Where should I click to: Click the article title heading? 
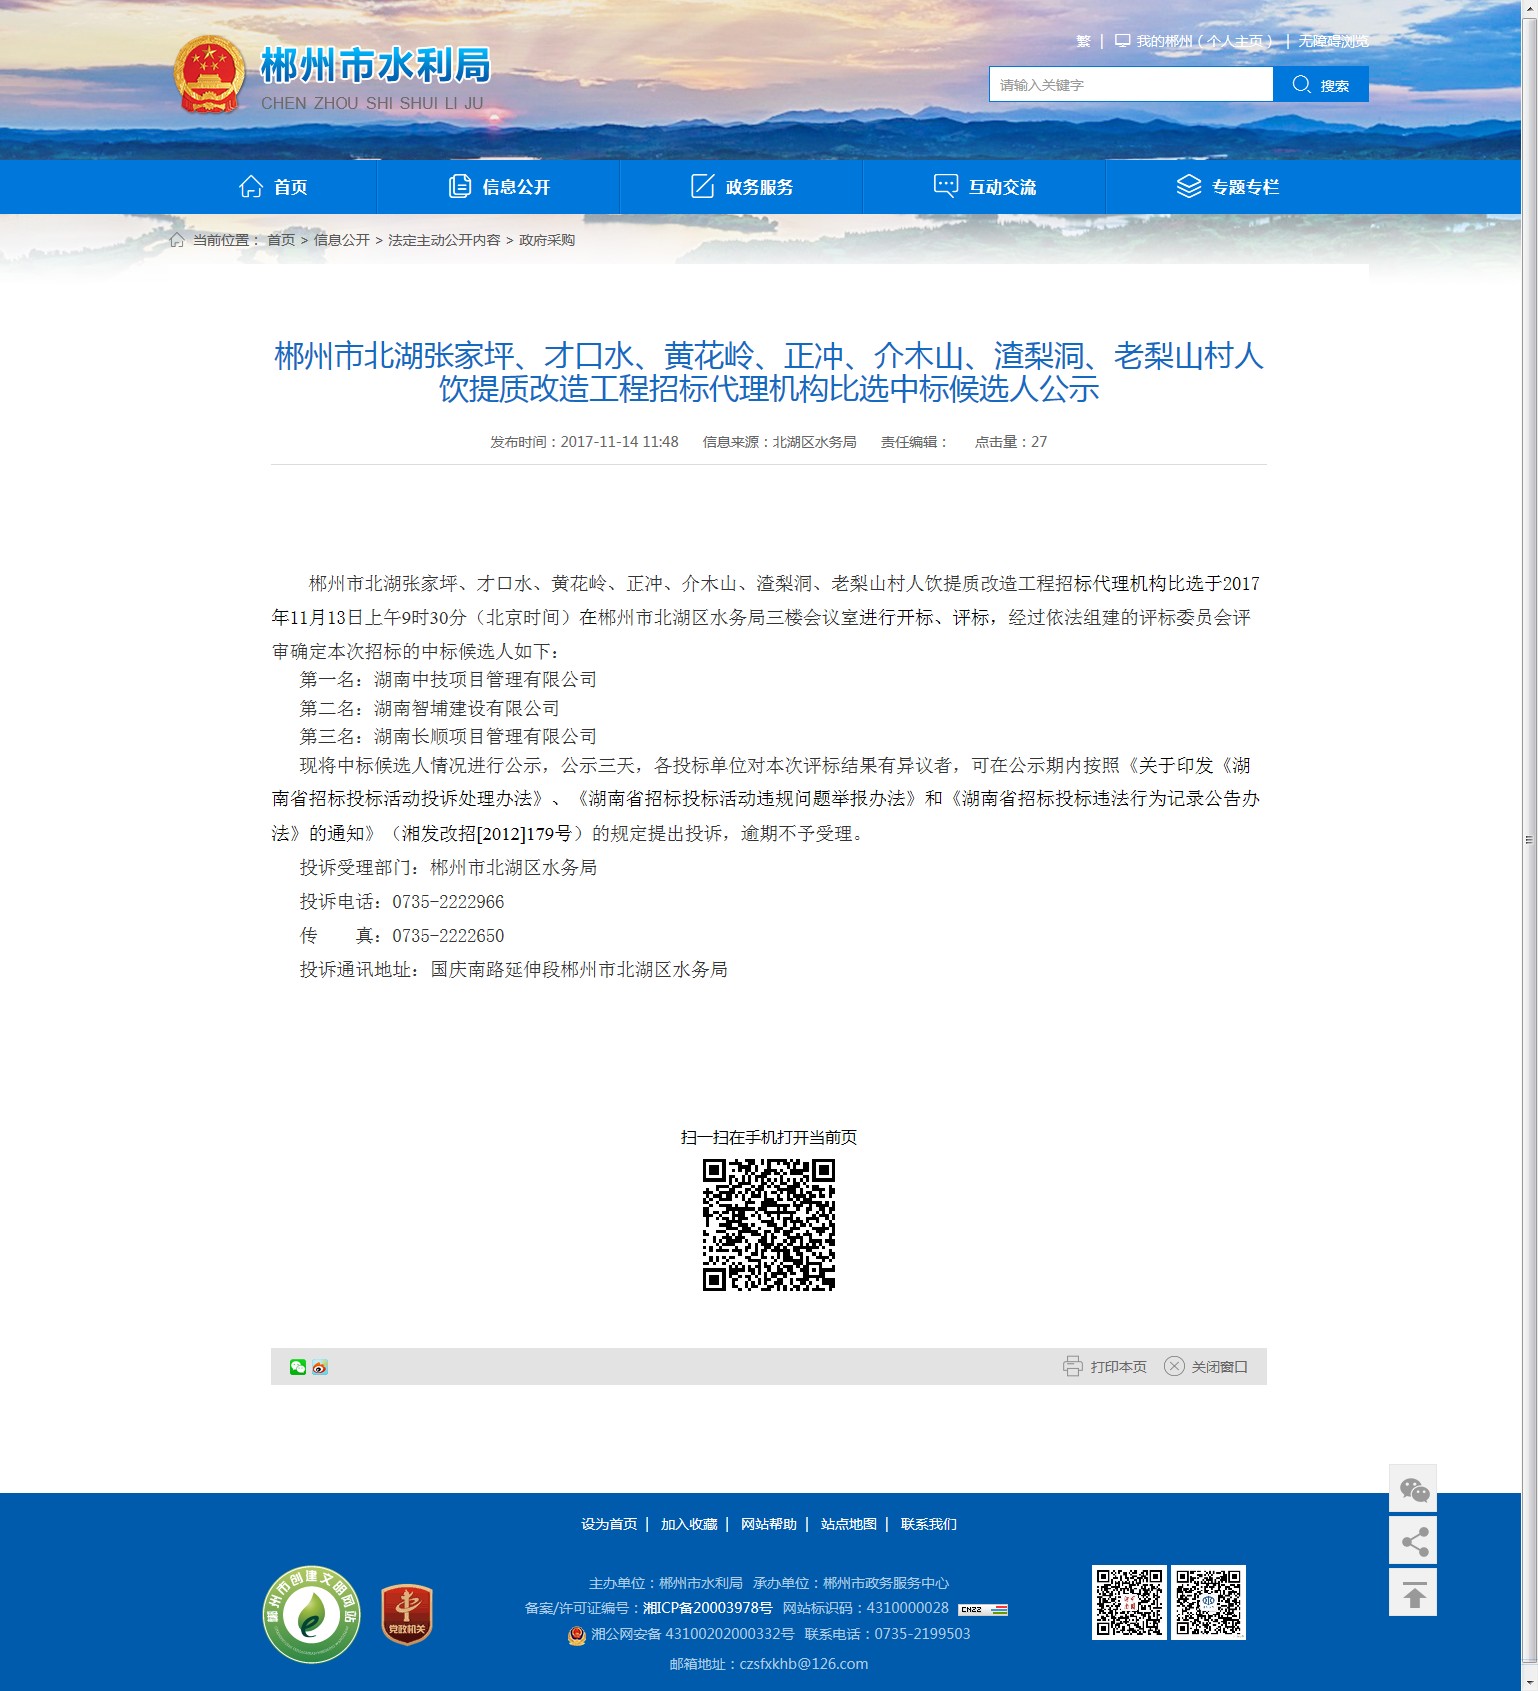click(769, 372)
